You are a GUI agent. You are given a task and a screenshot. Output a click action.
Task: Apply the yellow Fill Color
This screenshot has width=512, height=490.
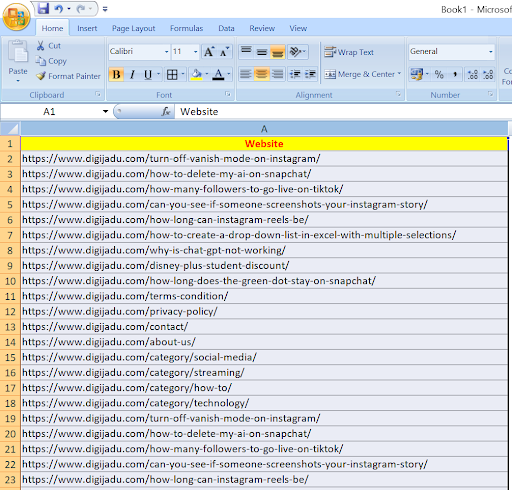(x=196, y=74)
